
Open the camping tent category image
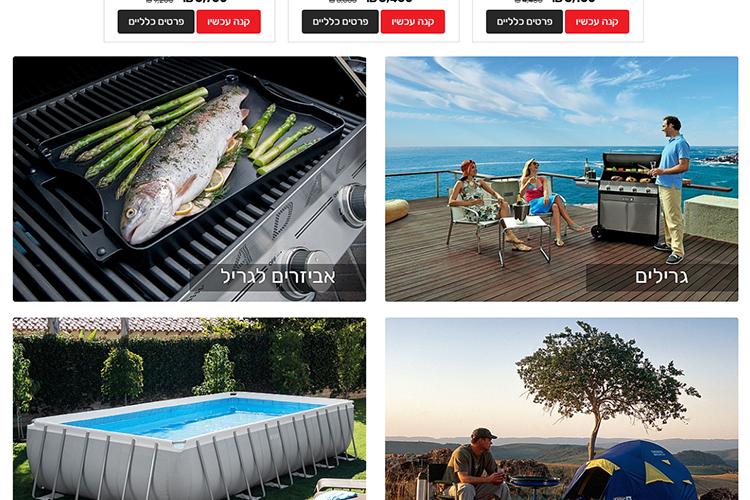562,409
